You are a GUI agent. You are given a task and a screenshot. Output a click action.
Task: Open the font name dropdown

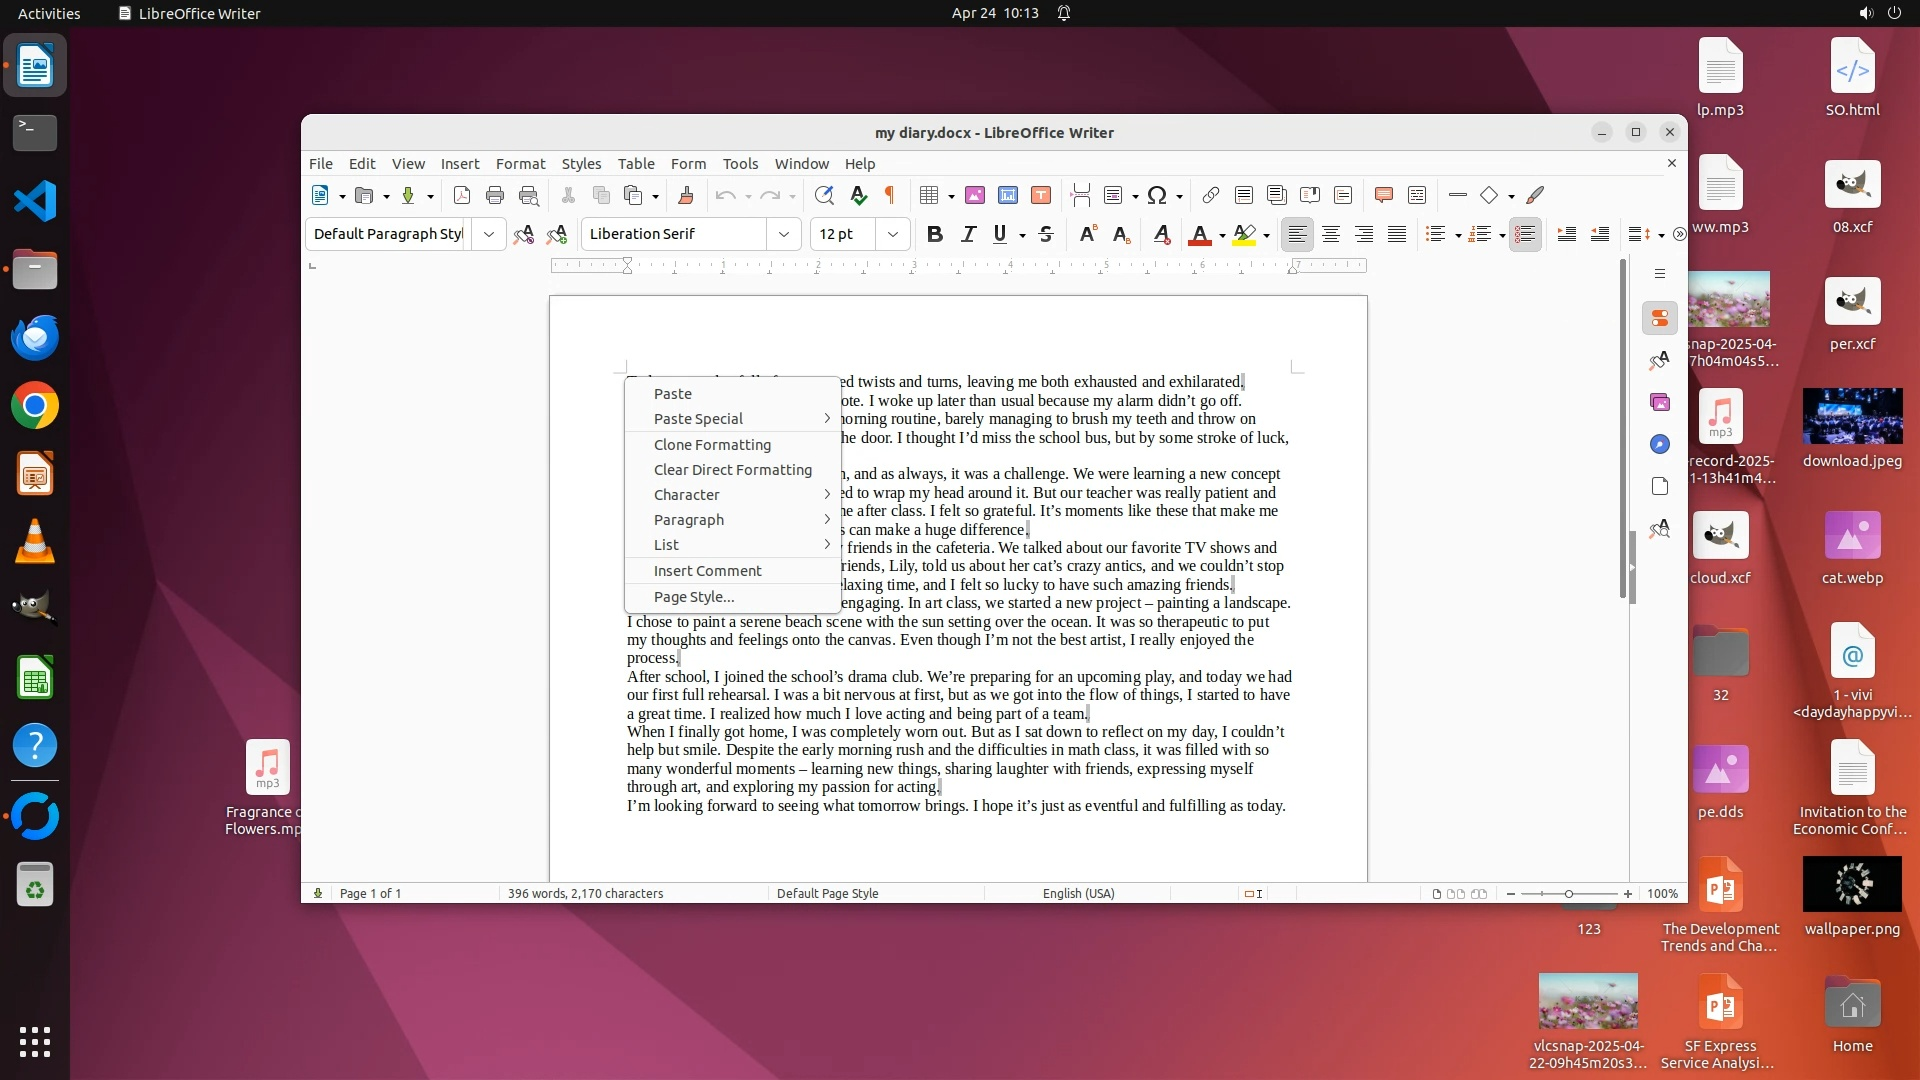[784, 234]
